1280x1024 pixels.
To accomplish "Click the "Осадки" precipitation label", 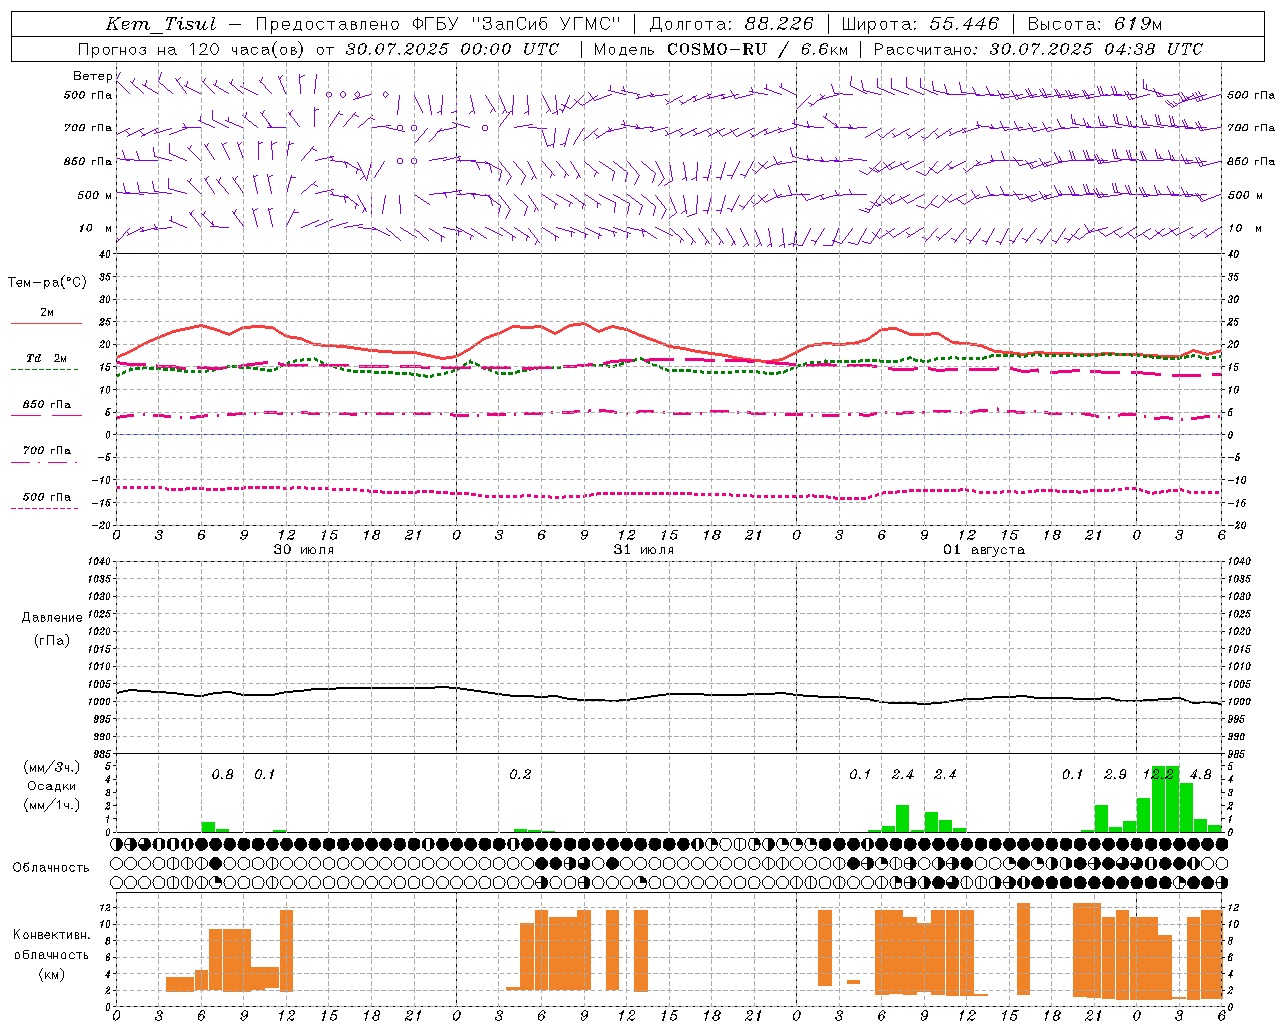I will pos(52,786).
